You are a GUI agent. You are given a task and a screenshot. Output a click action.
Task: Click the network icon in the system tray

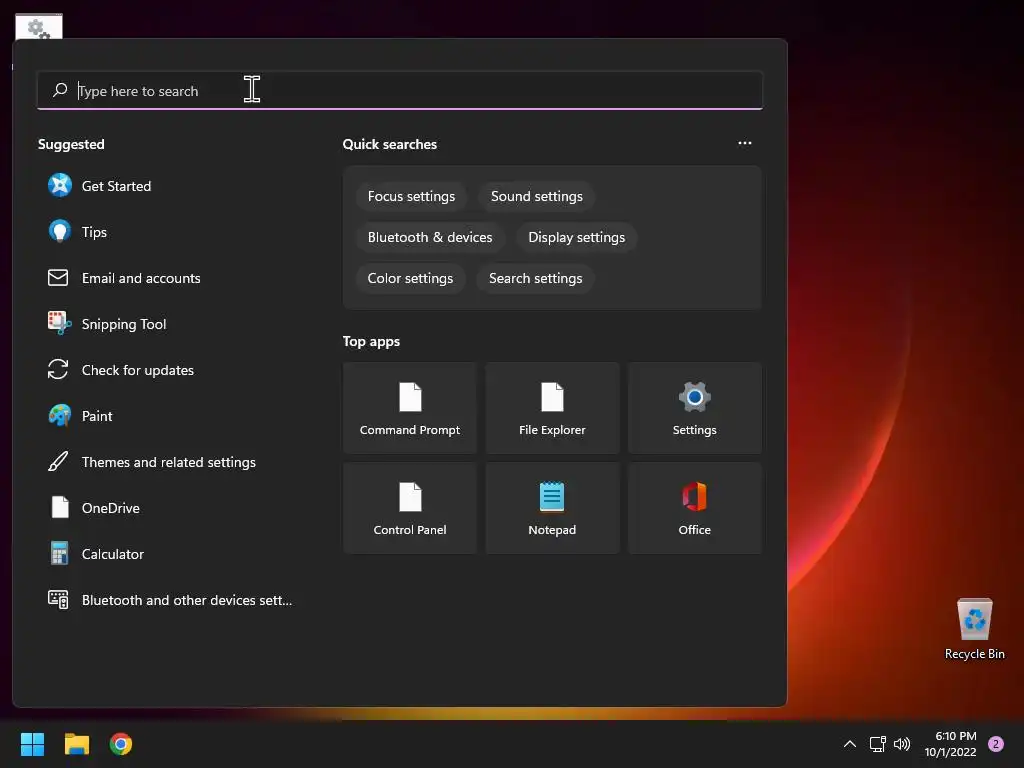(877, 744)
